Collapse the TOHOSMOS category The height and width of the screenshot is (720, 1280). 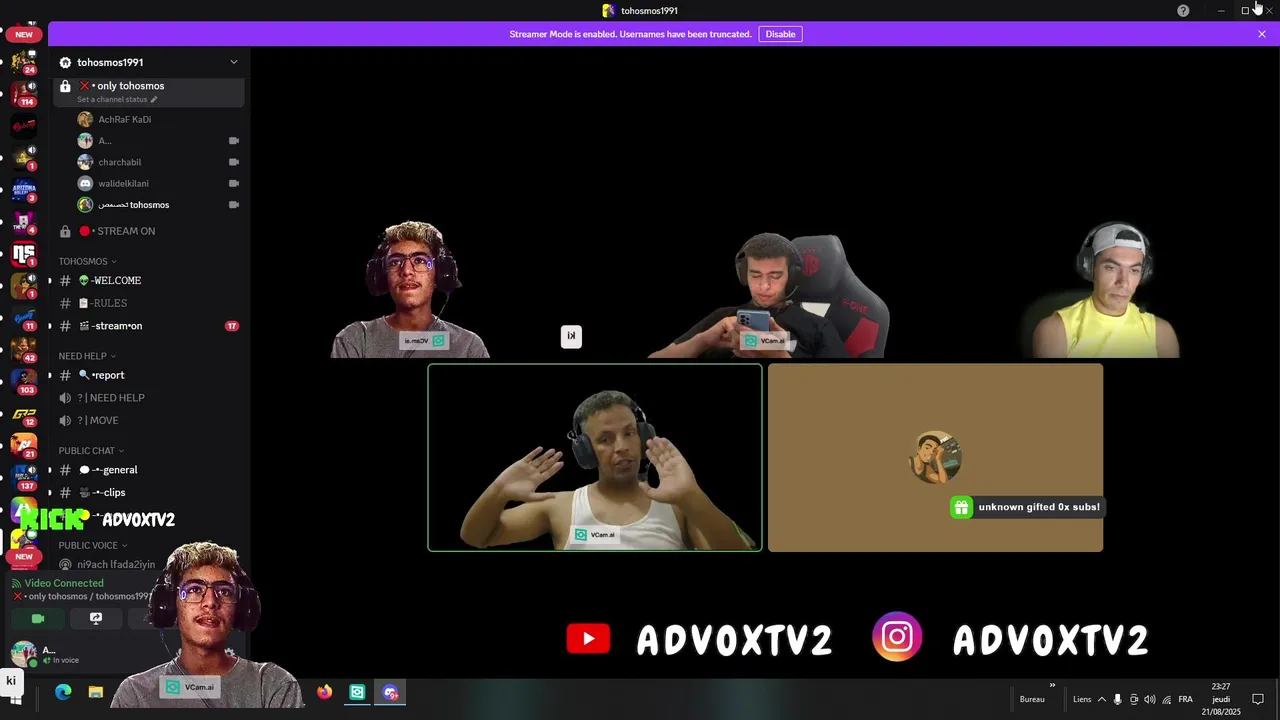tap(87, 261)
